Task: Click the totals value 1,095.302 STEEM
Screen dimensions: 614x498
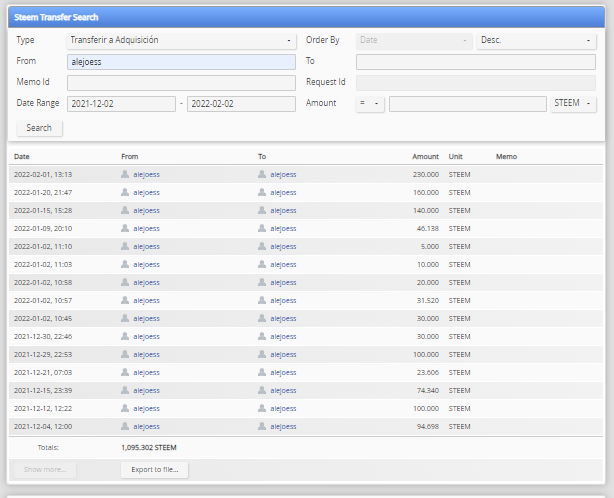Action: [149, 447]
